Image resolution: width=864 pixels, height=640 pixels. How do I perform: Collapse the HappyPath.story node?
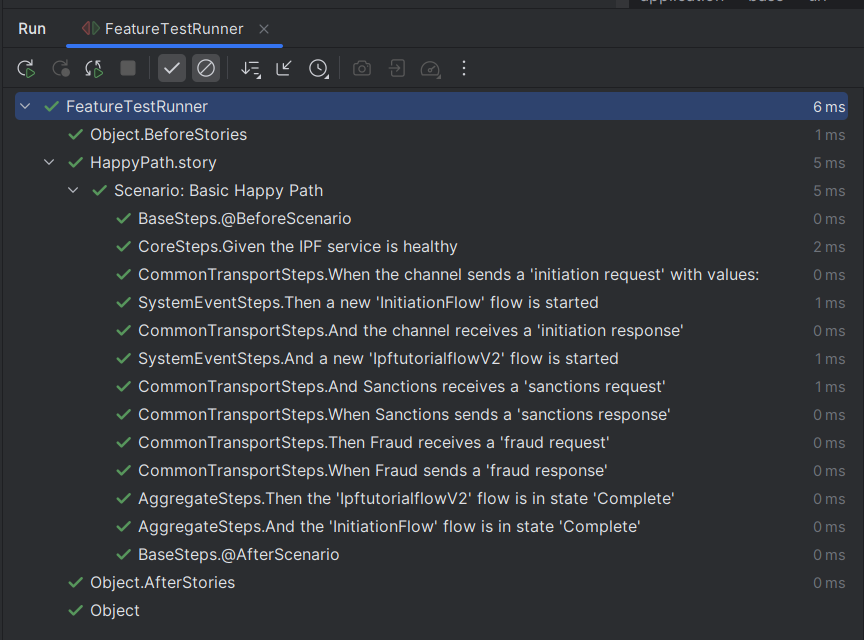click(48, 162)
